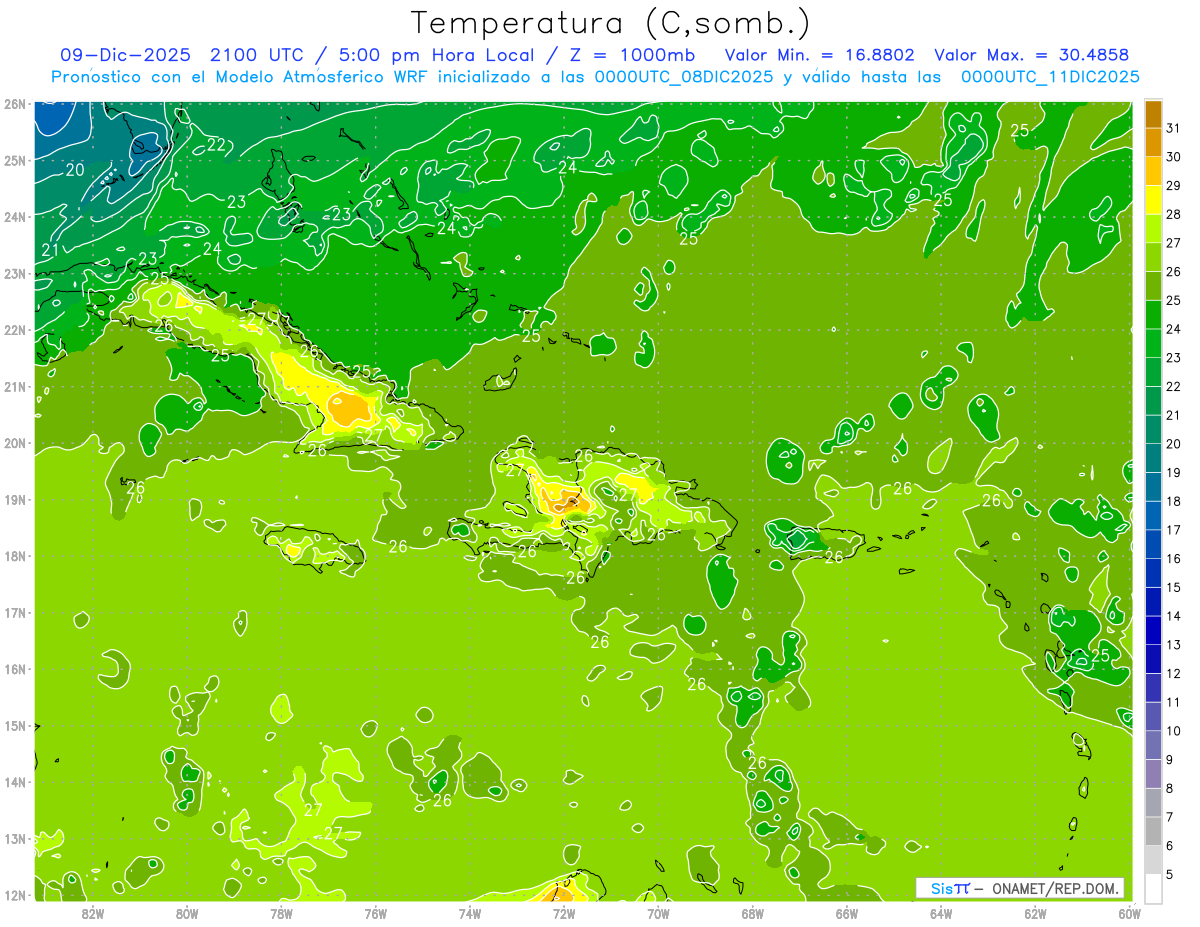Select the colorbar legend value 17

tap(1173, 530)
